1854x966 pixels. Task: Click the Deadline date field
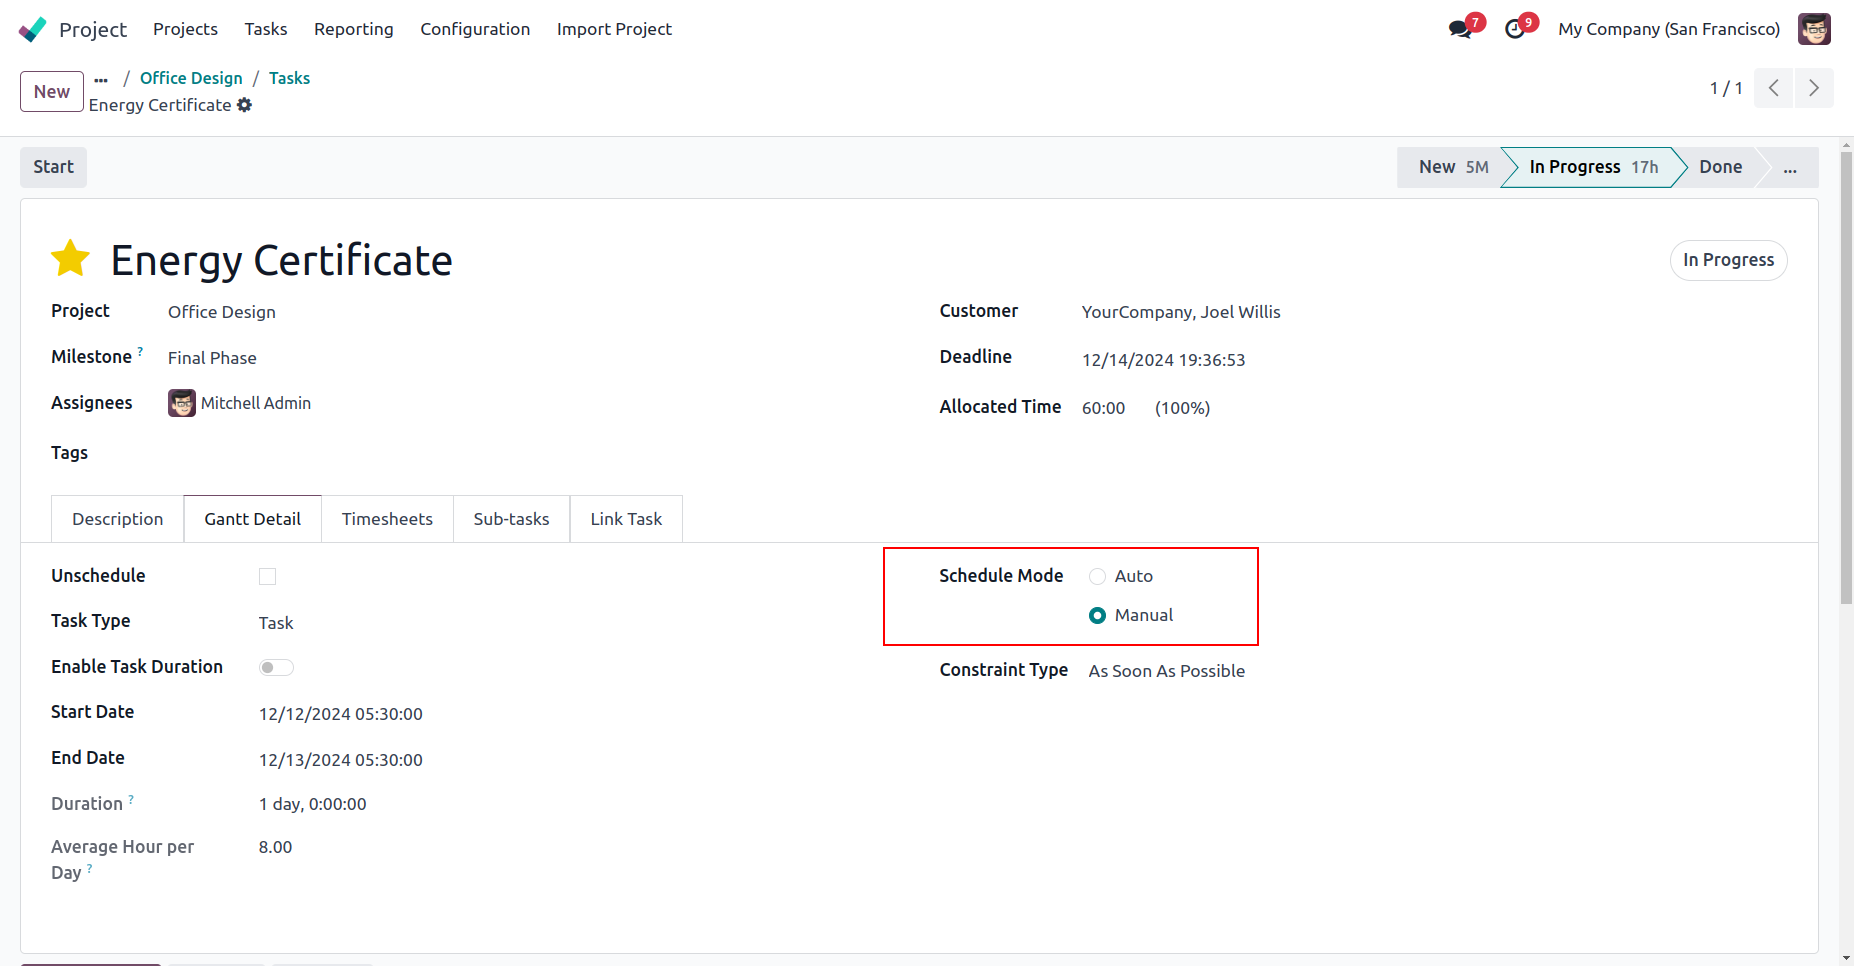pyautogui.click(x=1163, y=360)
